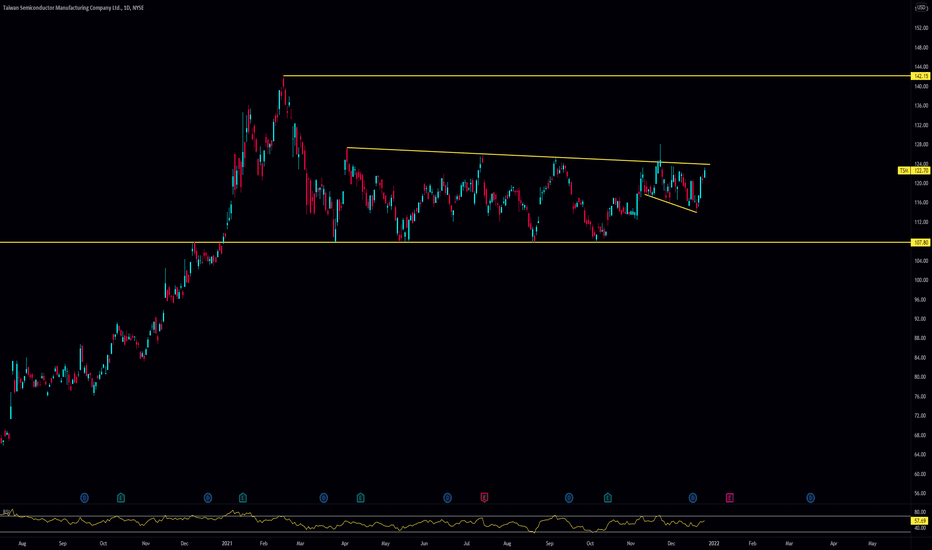The height and width of the screenshot is (550, 932).
Task: Click the RSI value 57.69 label
Action: (x=921, y=521)
